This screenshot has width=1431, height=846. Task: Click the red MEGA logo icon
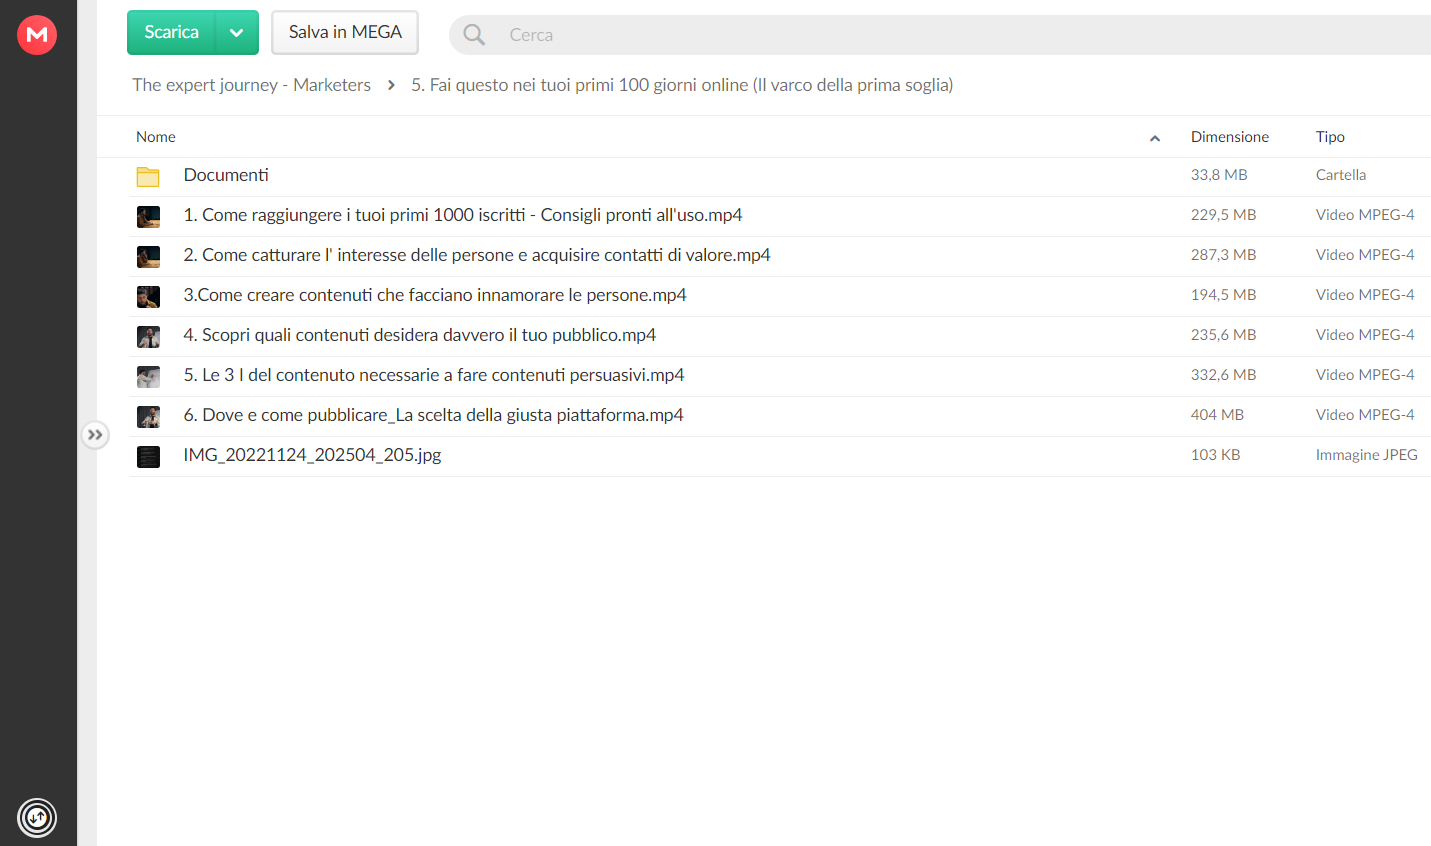click(37, 35)
